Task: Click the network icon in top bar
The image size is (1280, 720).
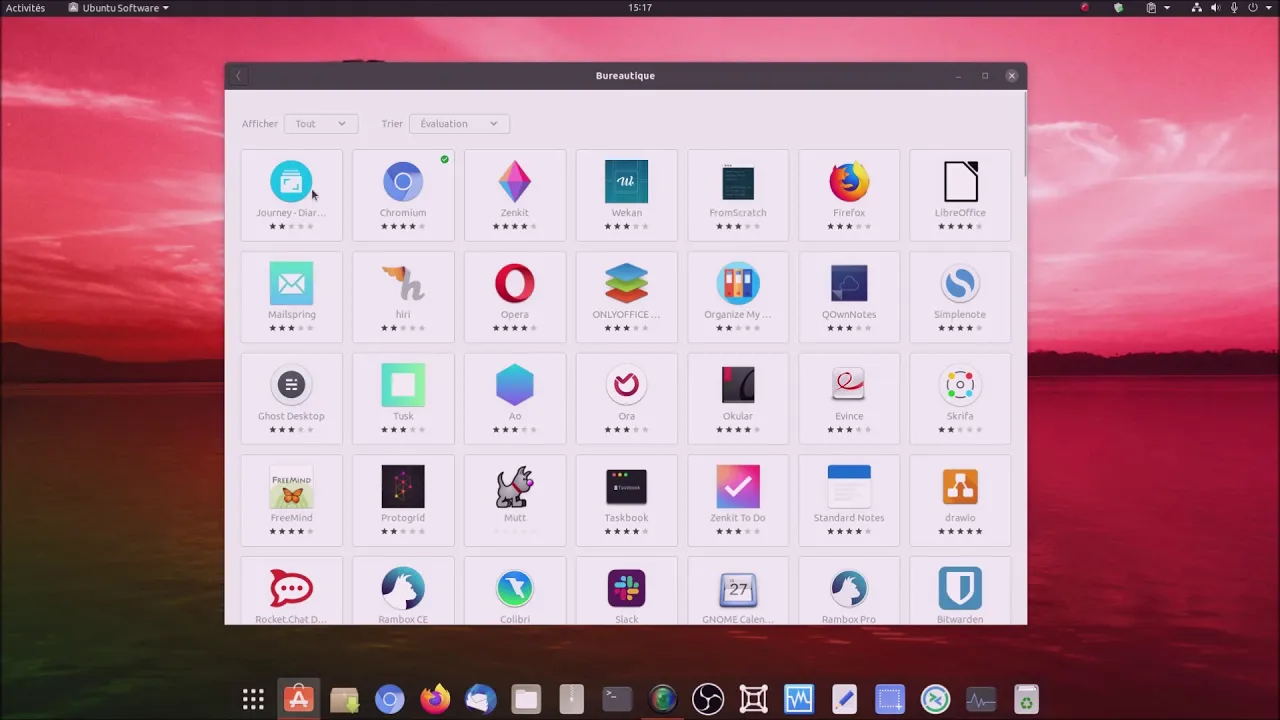Action: coord(1197,8)
